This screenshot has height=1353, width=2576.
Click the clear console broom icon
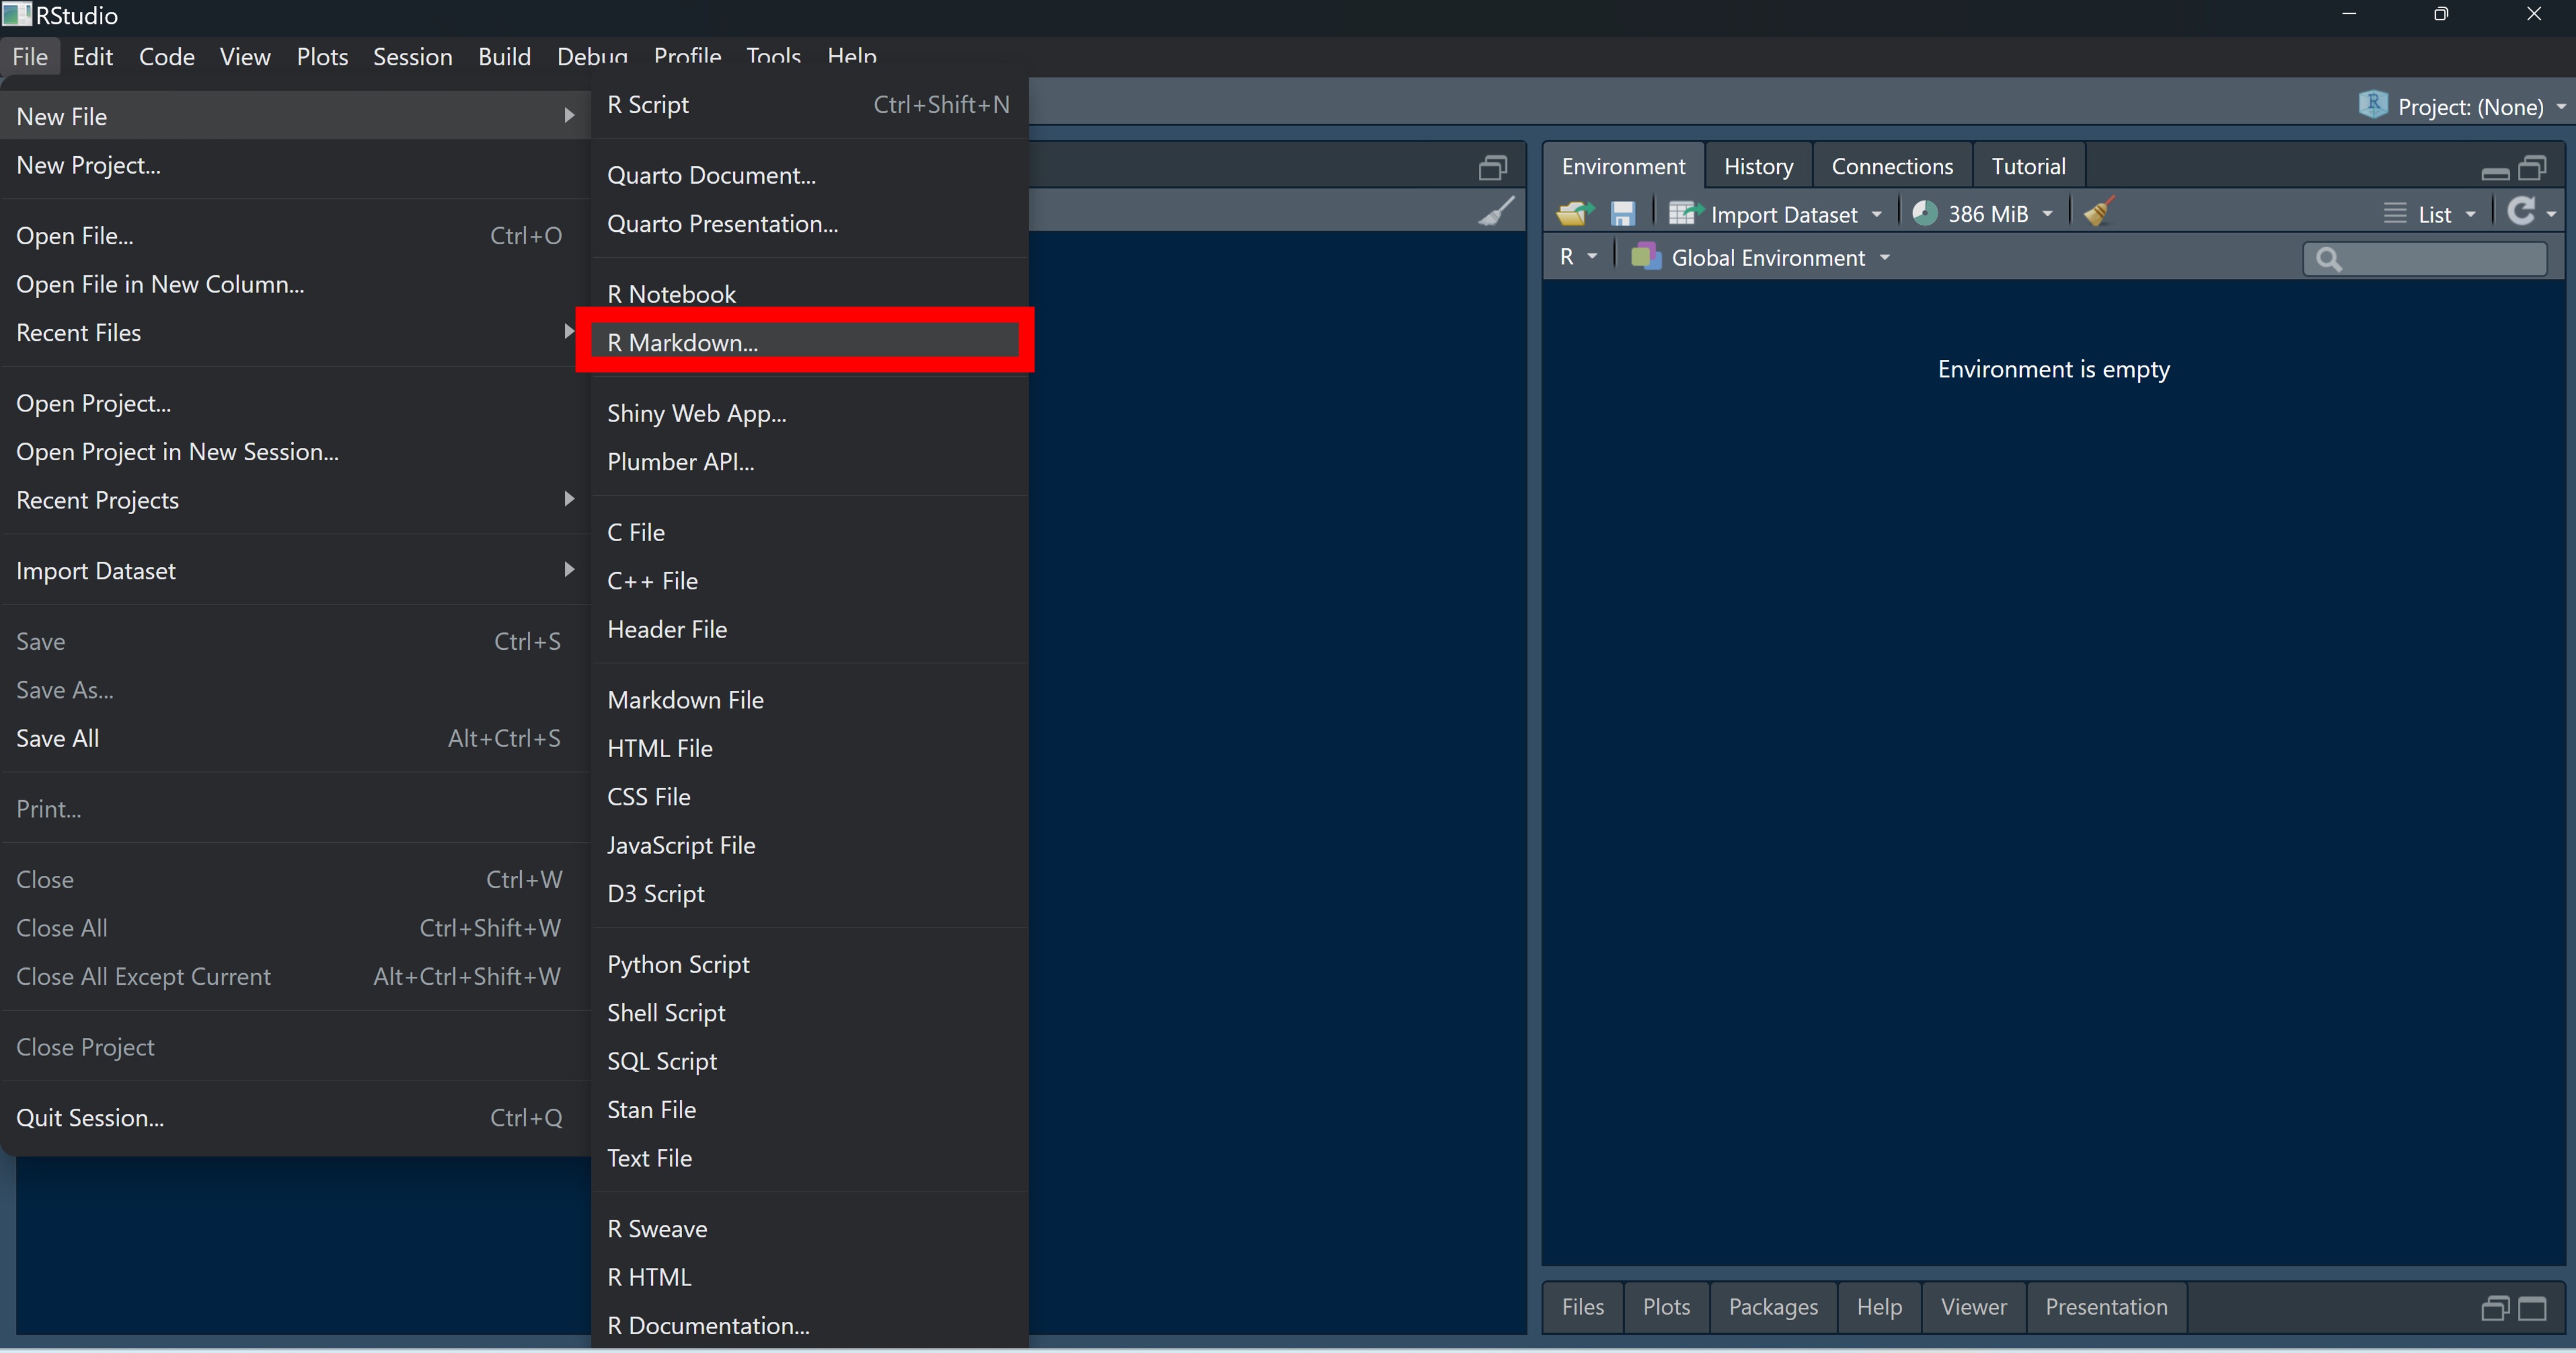(1497, 211)
